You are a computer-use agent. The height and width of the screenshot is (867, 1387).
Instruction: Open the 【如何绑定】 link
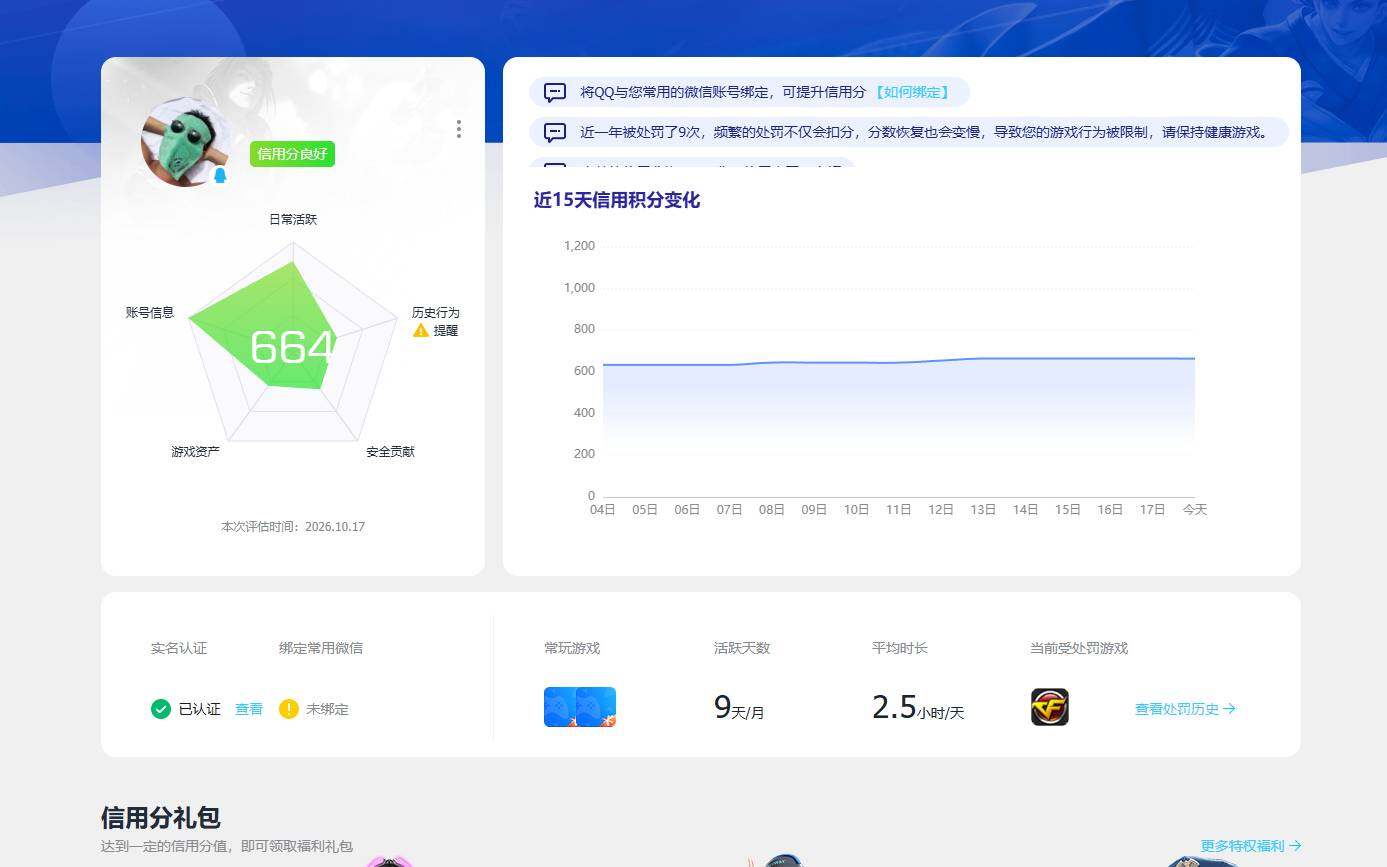click(910, 92)
